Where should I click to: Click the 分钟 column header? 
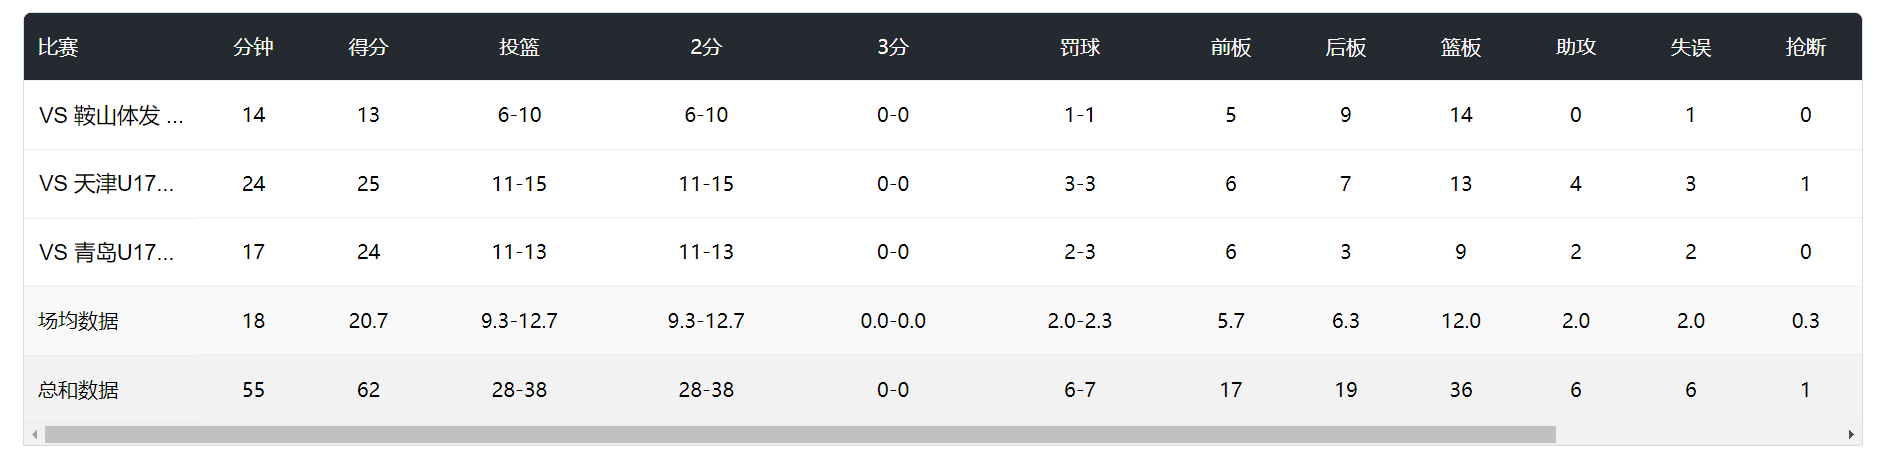[x=253, y=47]
